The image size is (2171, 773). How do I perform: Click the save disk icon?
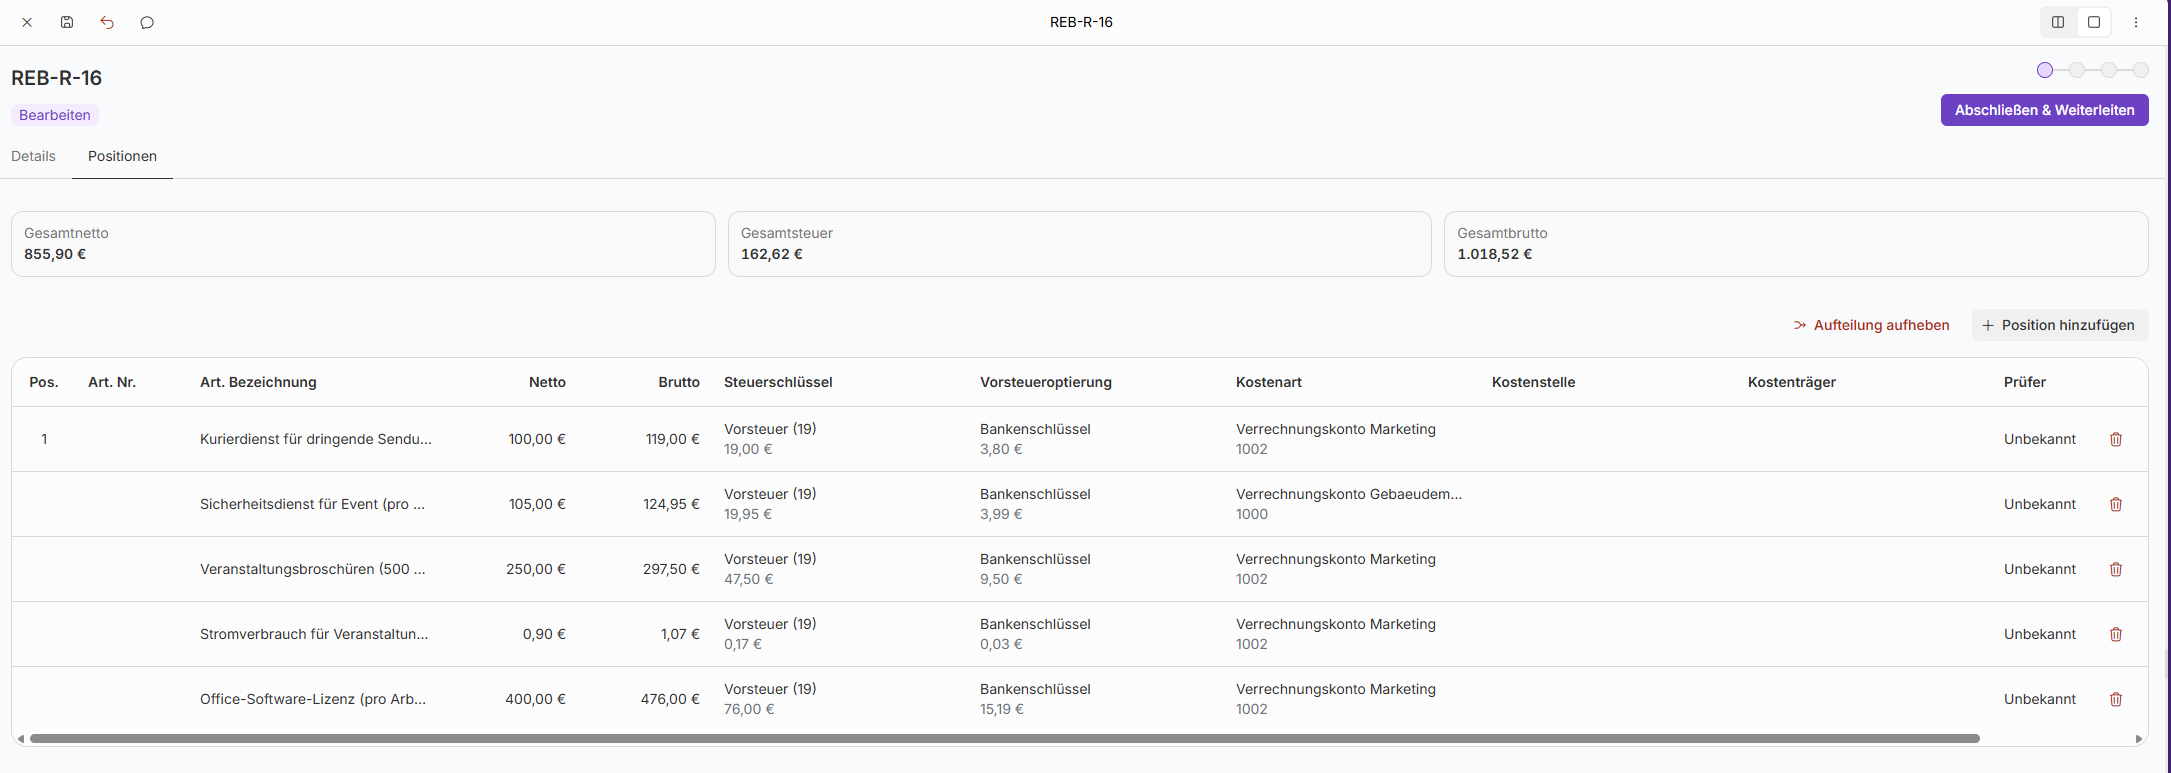[67, 22]
